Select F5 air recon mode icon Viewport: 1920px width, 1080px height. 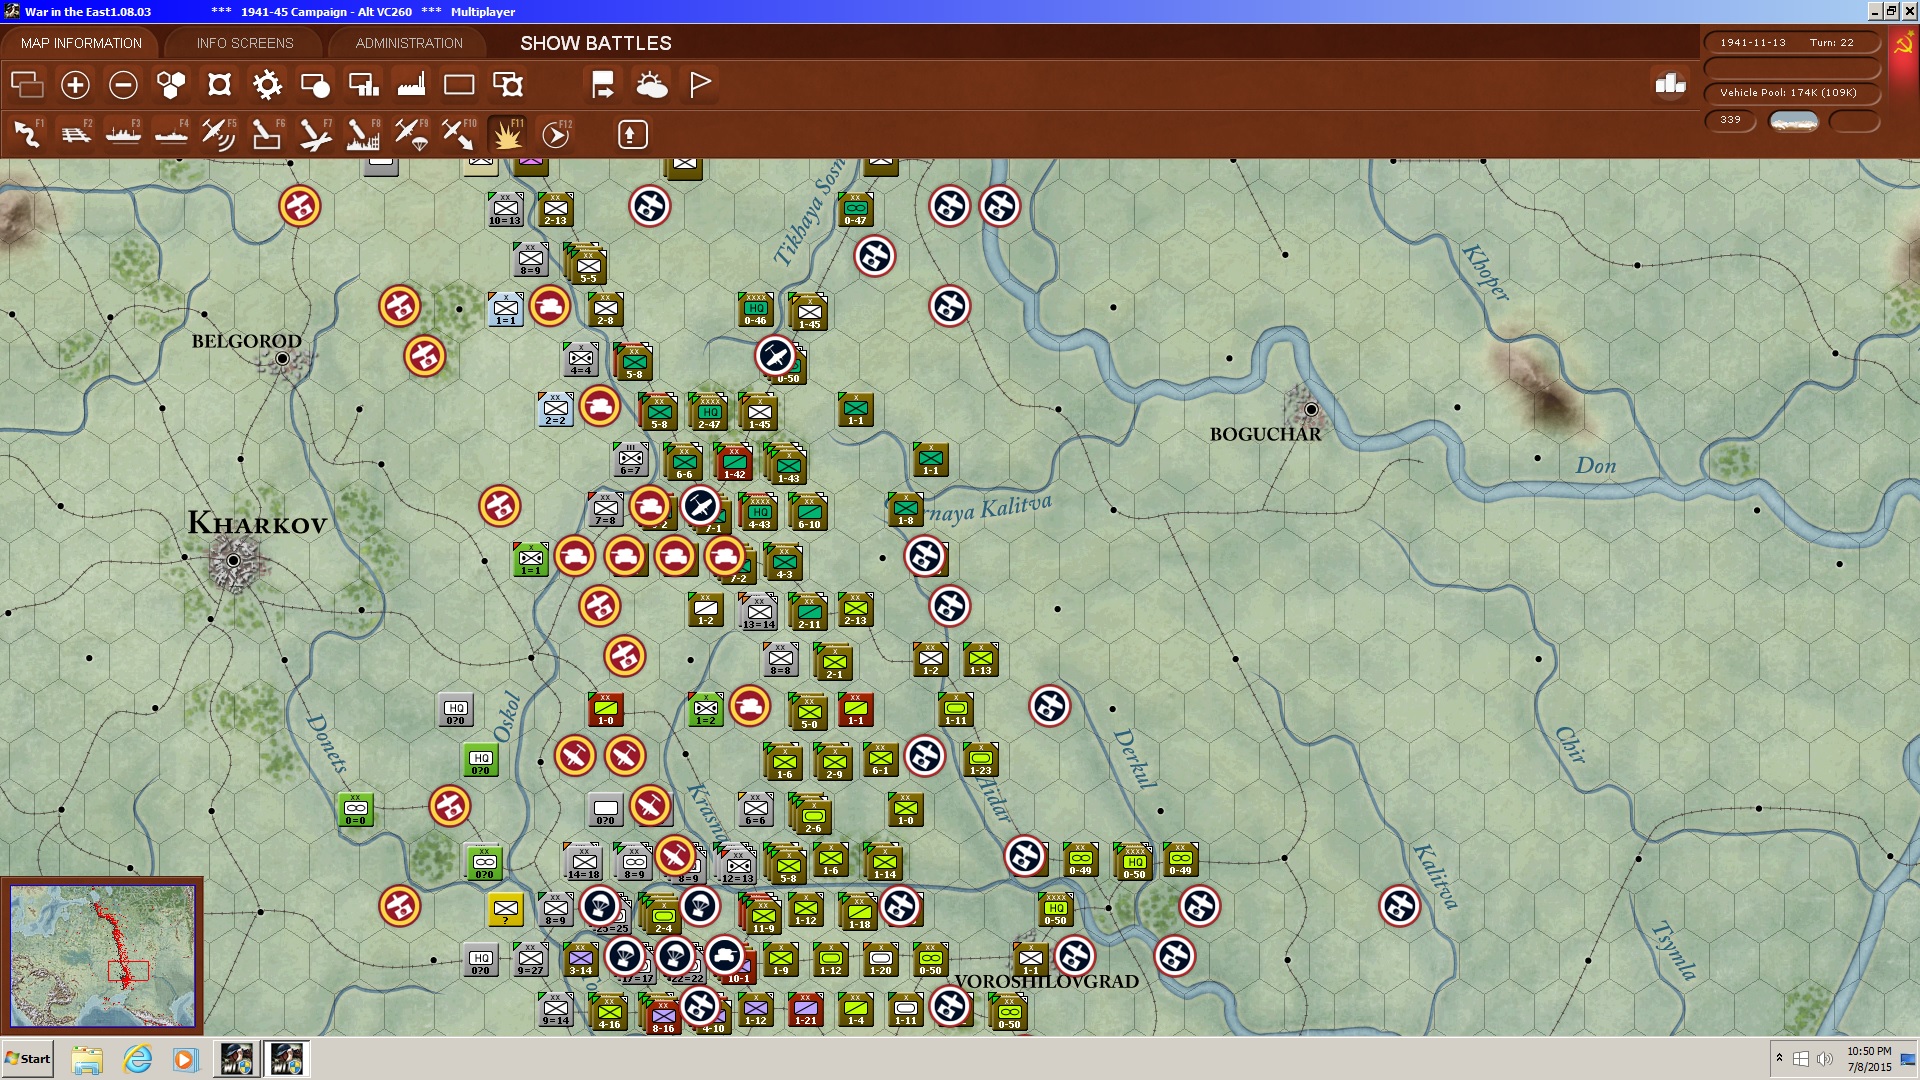pos(218,134)
